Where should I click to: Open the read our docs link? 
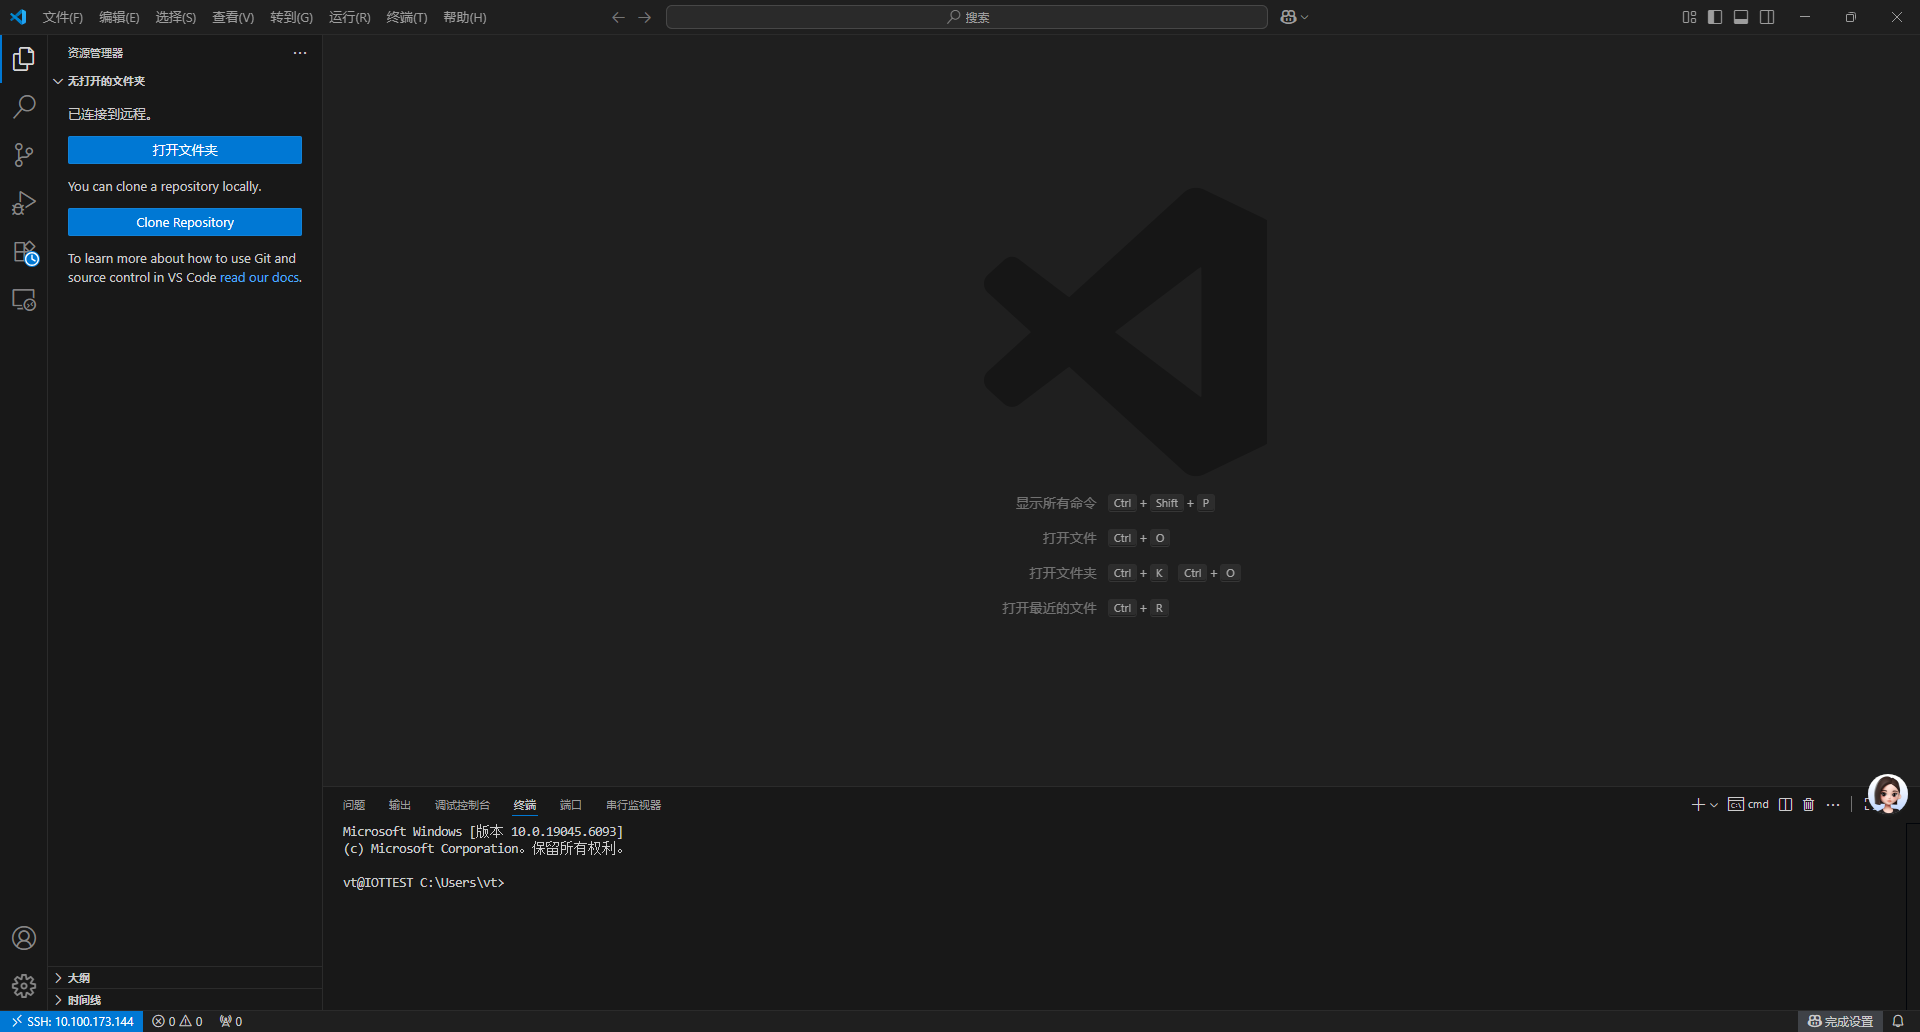(x=259, y=277)
